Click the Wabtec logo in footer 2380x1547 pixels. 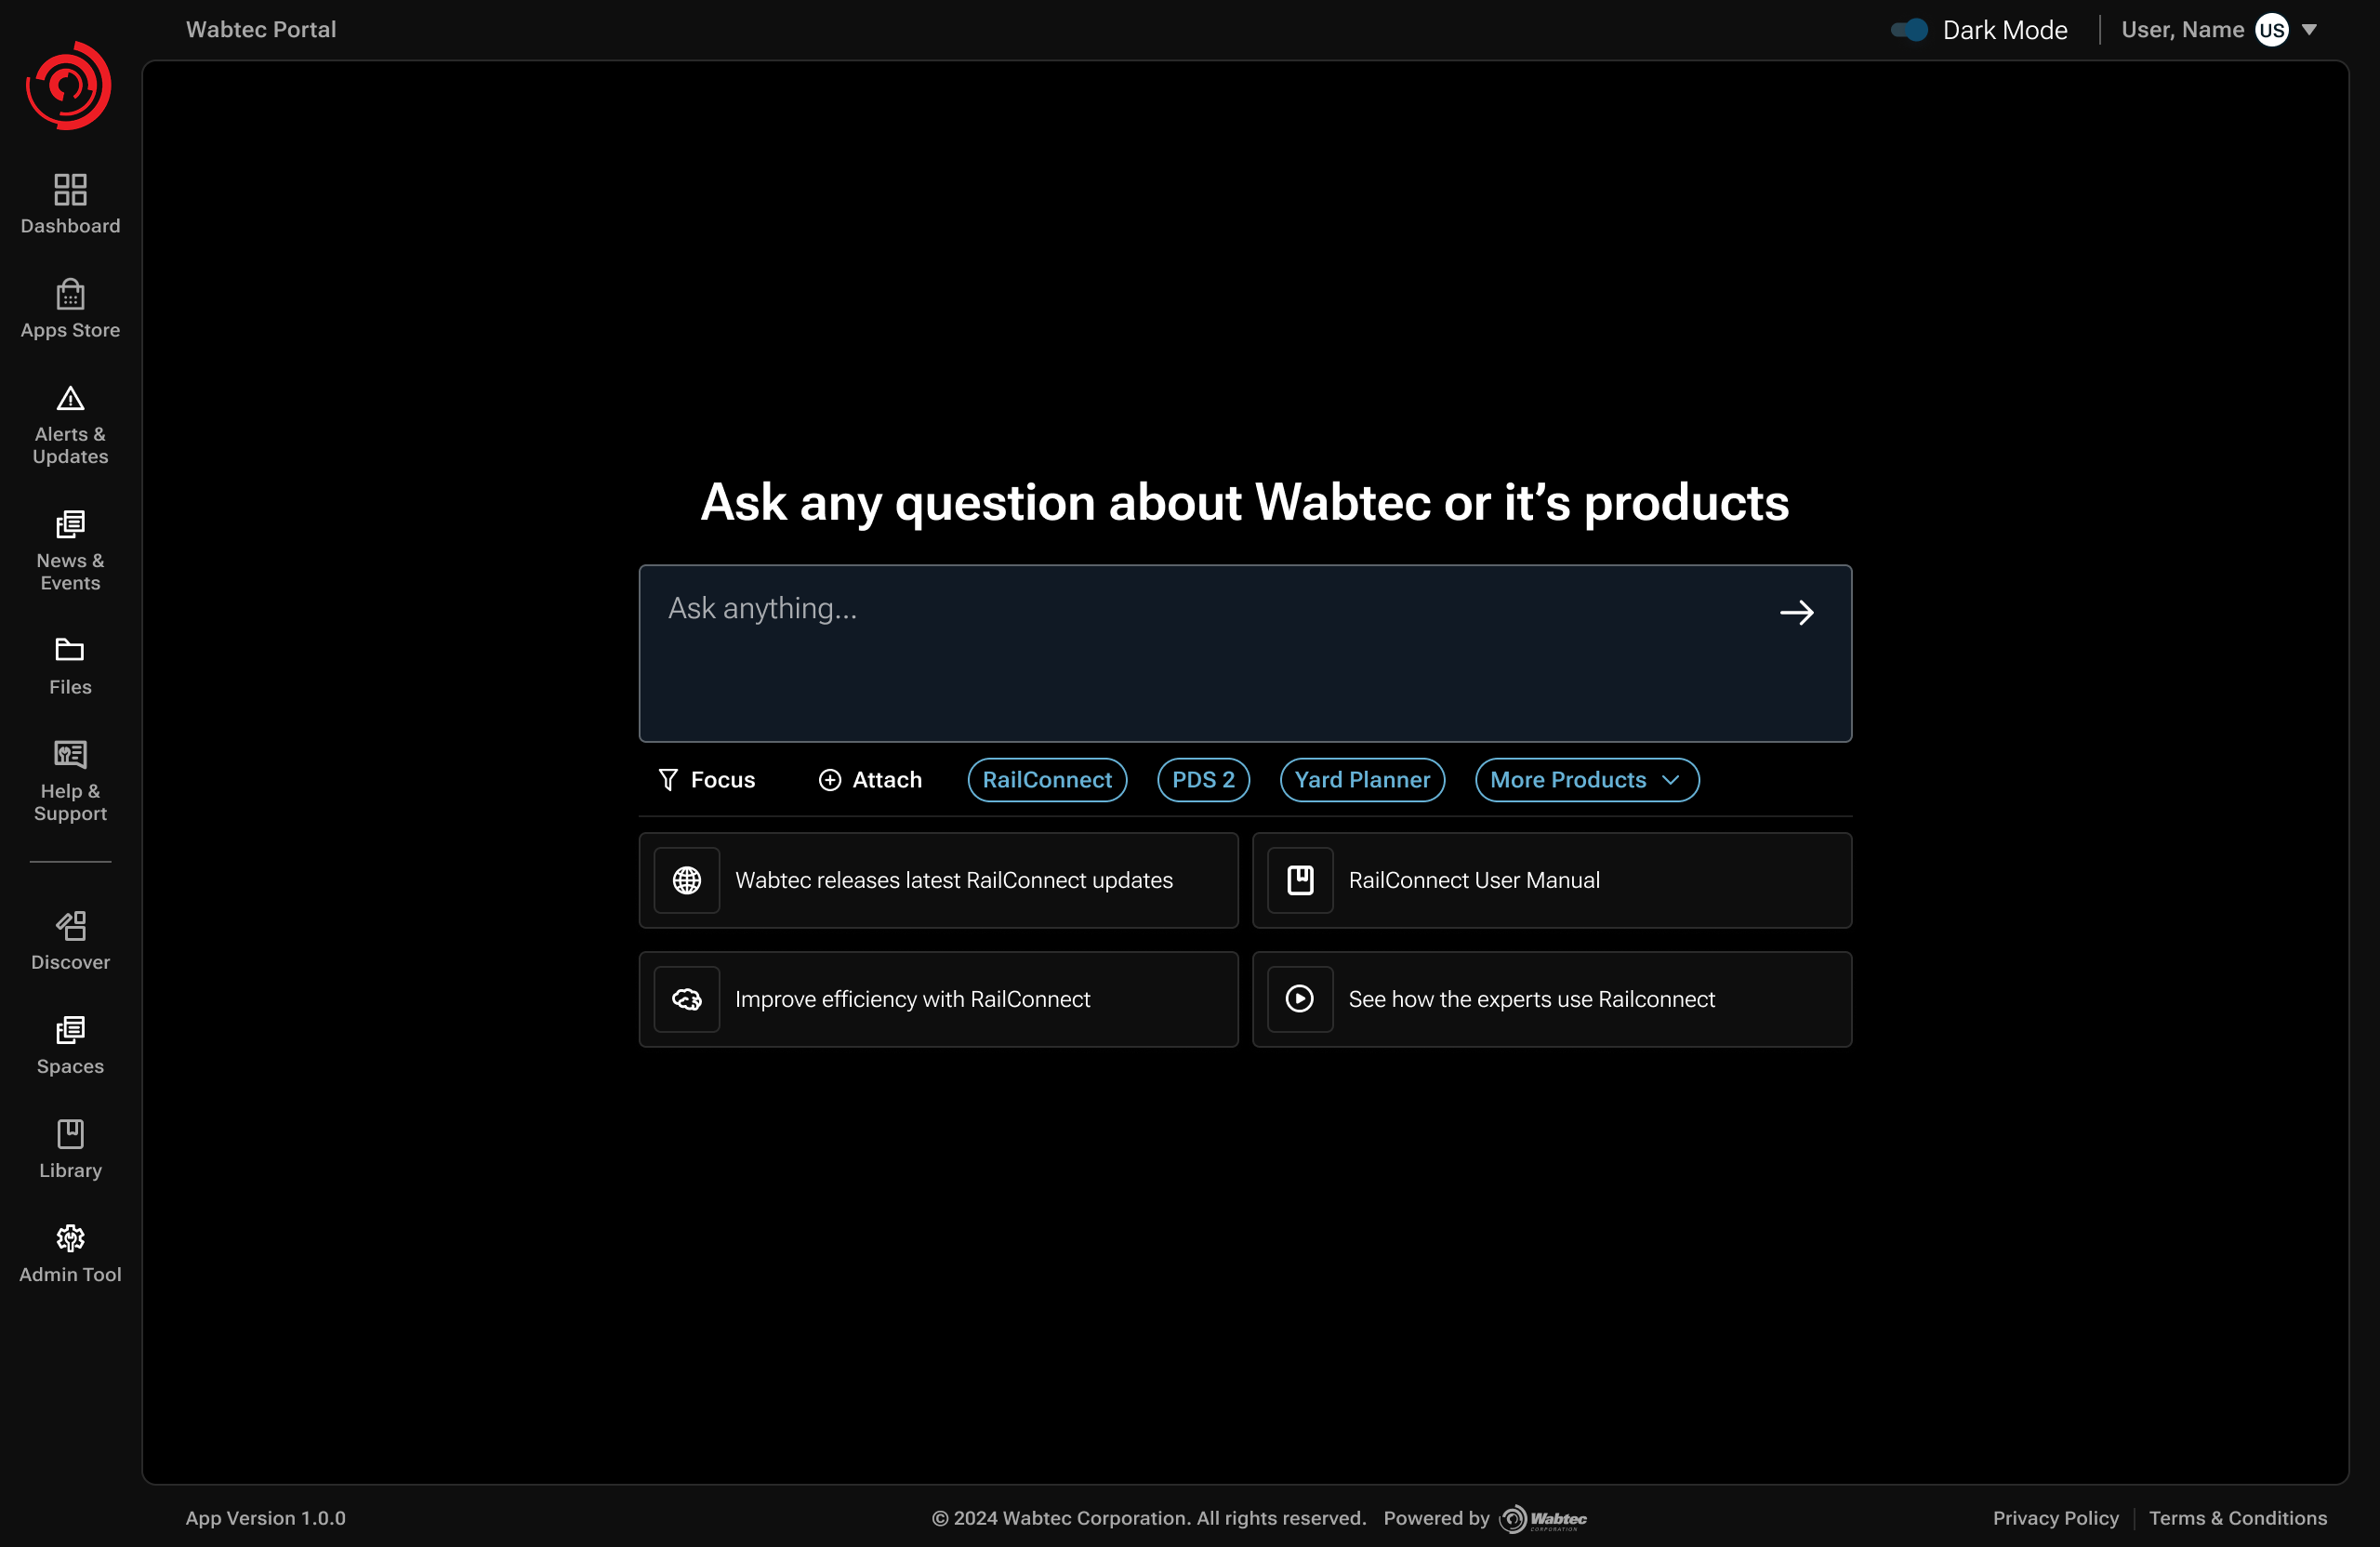coord(1542,1519)
